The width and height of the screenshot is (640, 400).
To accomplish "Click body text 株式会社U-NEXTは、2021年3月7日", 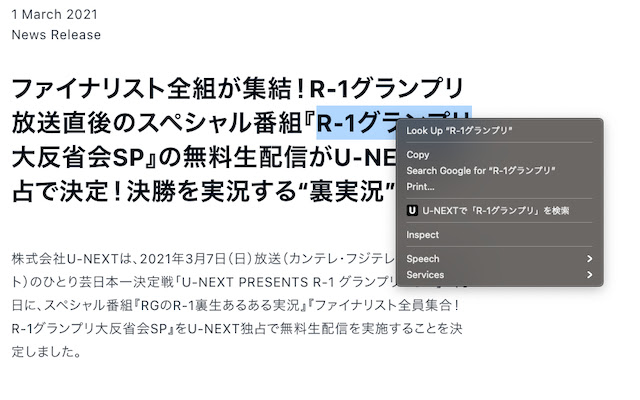I will pos(118,259).
